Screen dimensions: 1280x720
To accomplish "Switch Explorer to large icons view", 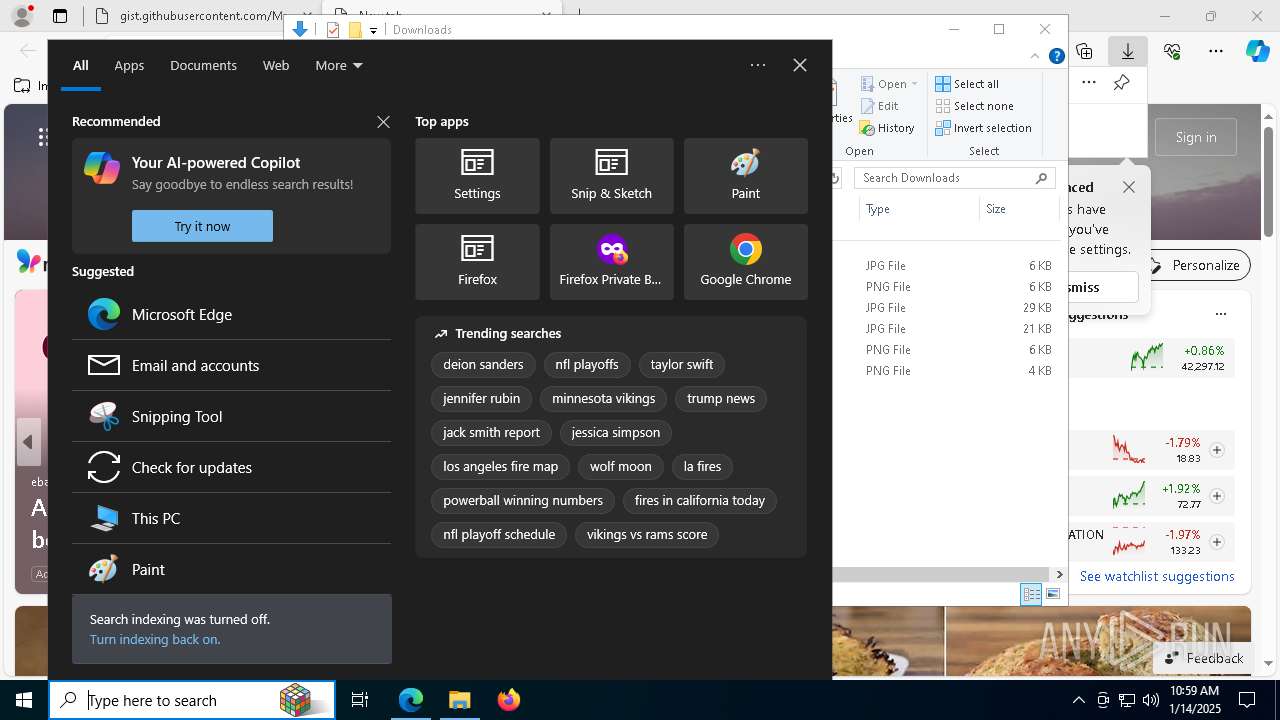I will click(1052, 594).
